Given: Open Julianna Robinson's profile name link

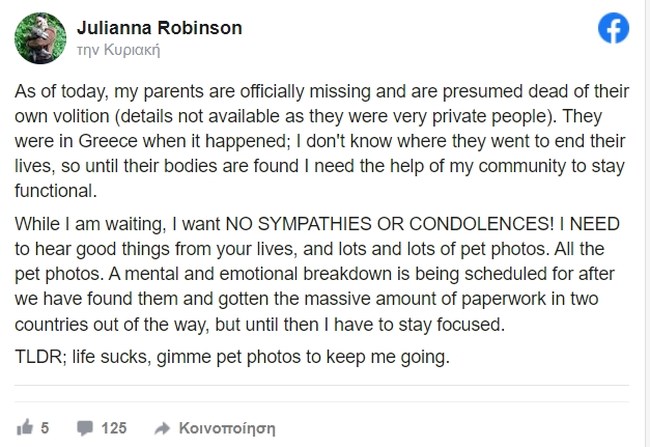Looking at the screenshot, I should tap(156, 27).
